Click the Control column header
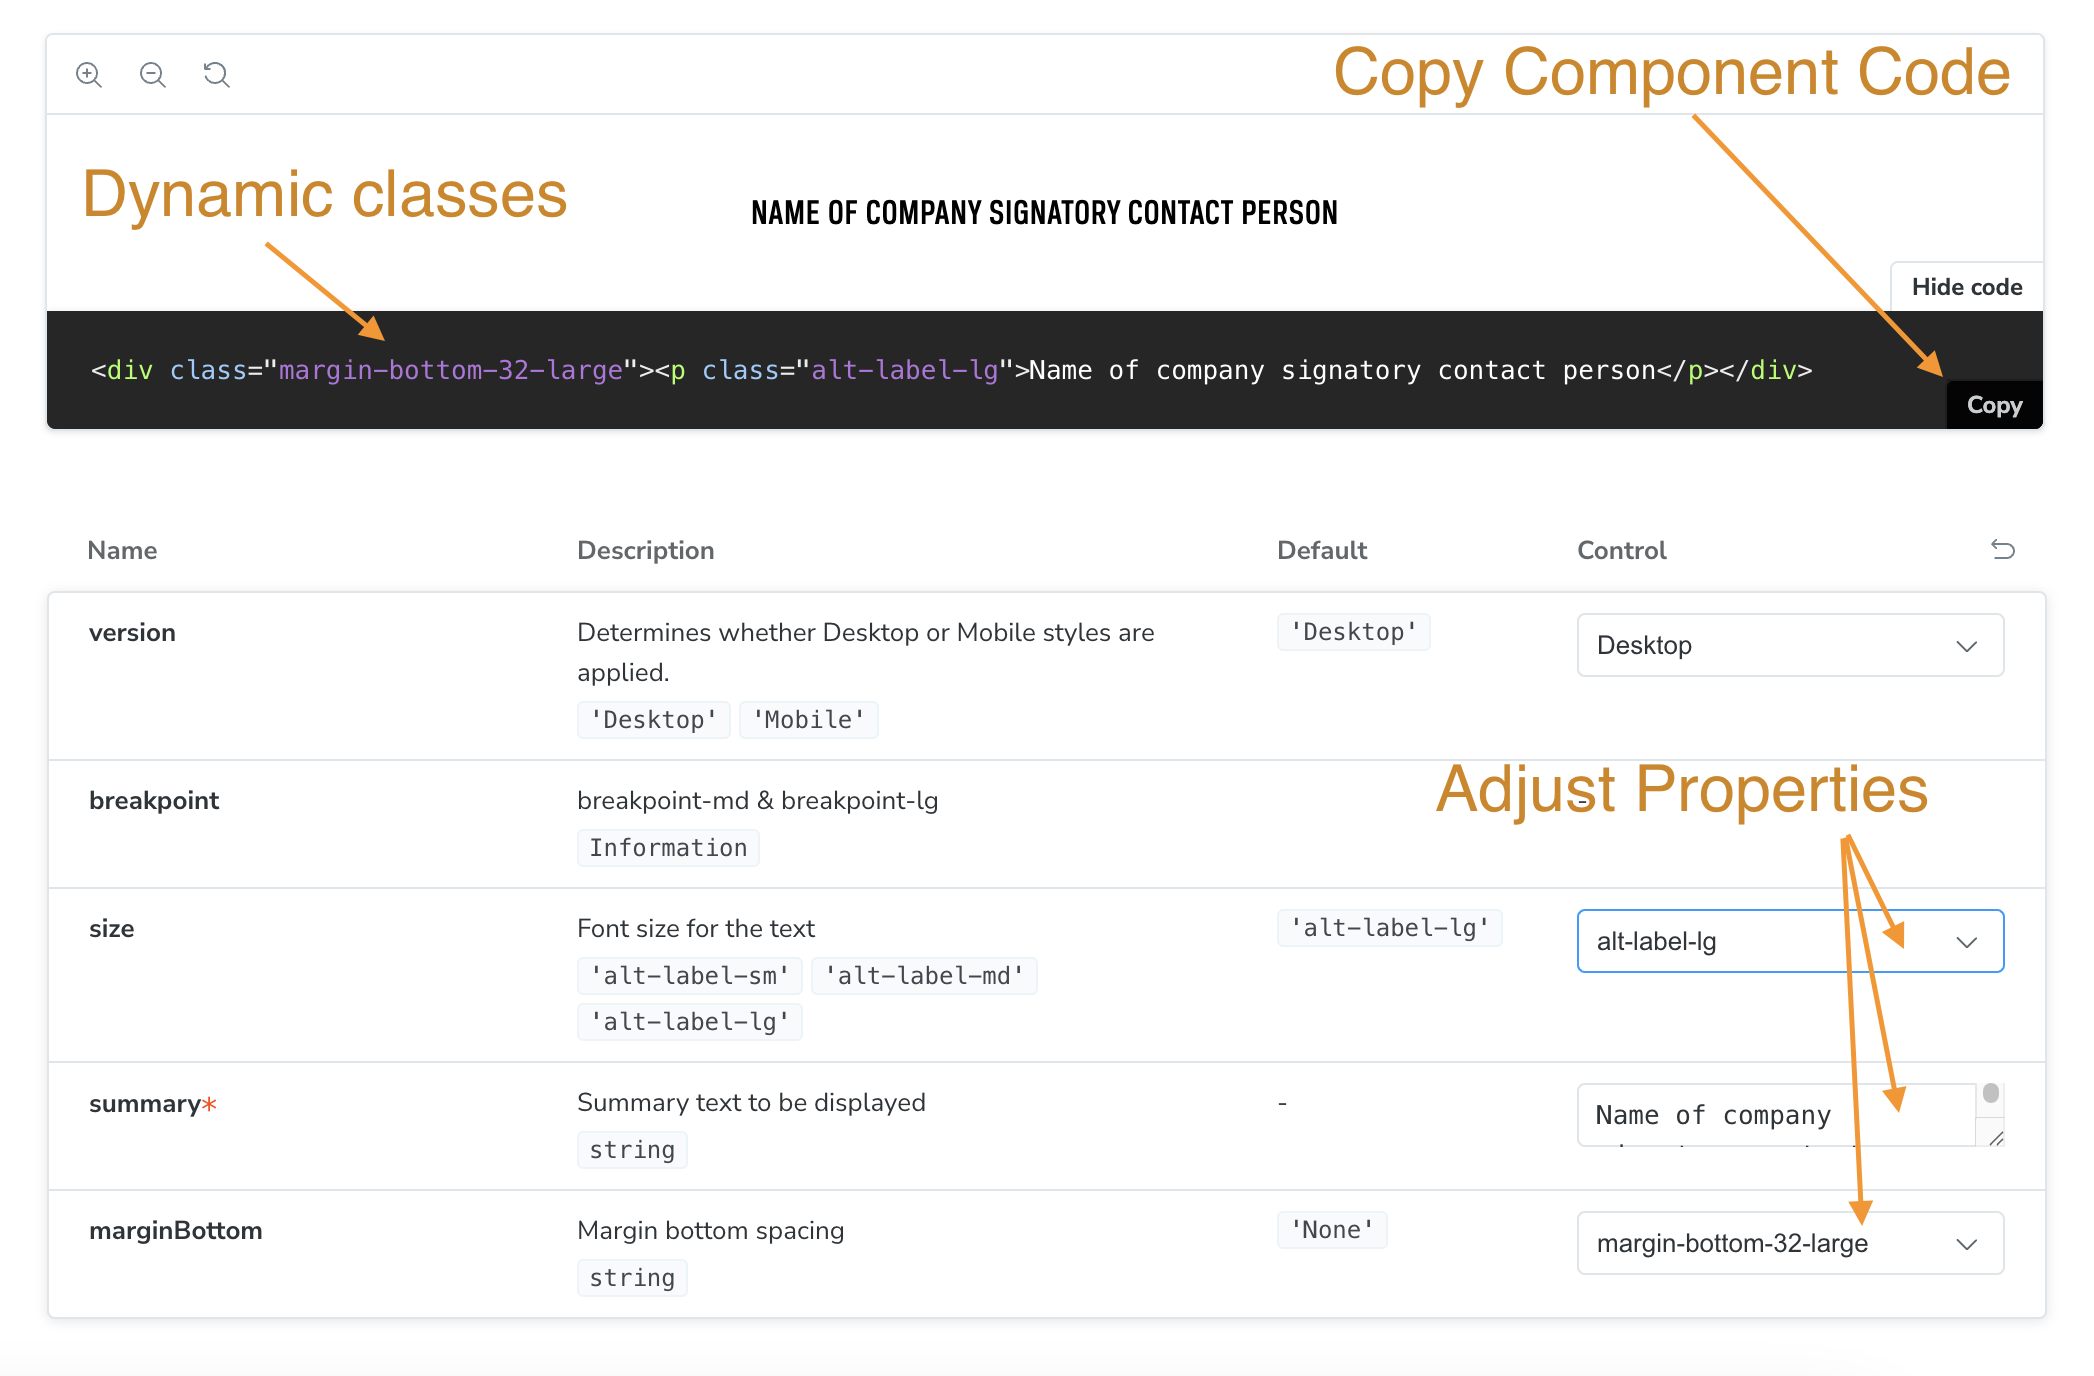Viewport: 2094px width, 1376px height. [1622, 550]
